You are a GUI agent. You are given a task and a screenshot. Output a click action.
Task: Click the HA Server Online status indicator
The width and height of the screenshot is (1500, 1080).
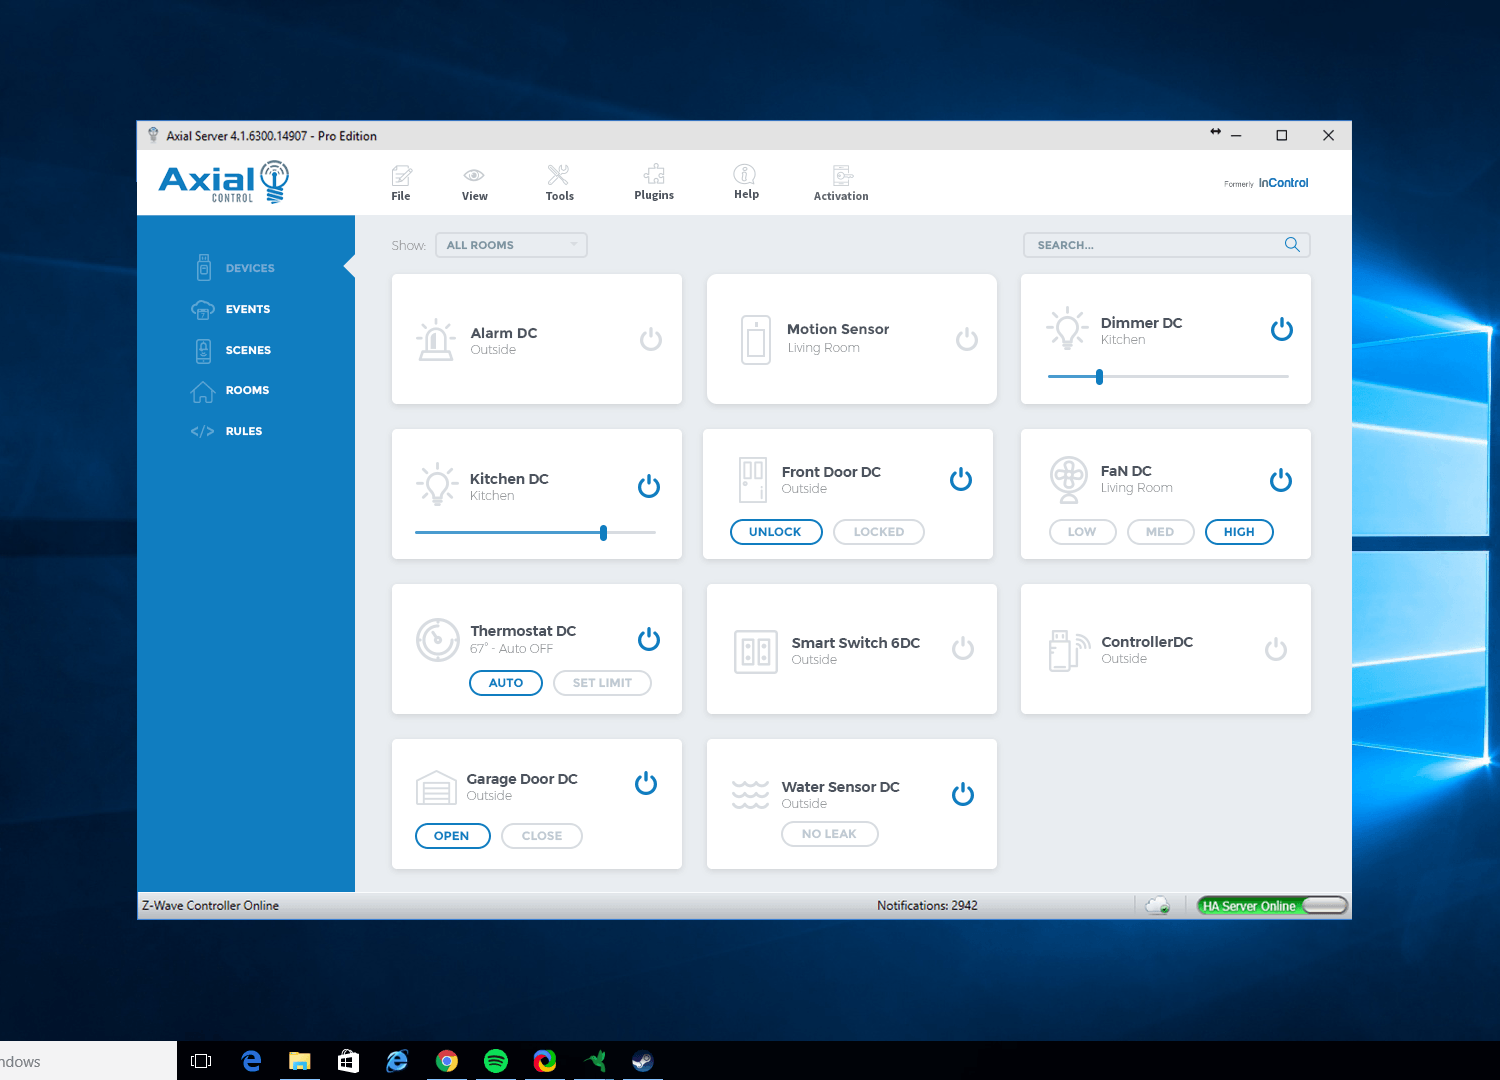(x=1272, y=906)
